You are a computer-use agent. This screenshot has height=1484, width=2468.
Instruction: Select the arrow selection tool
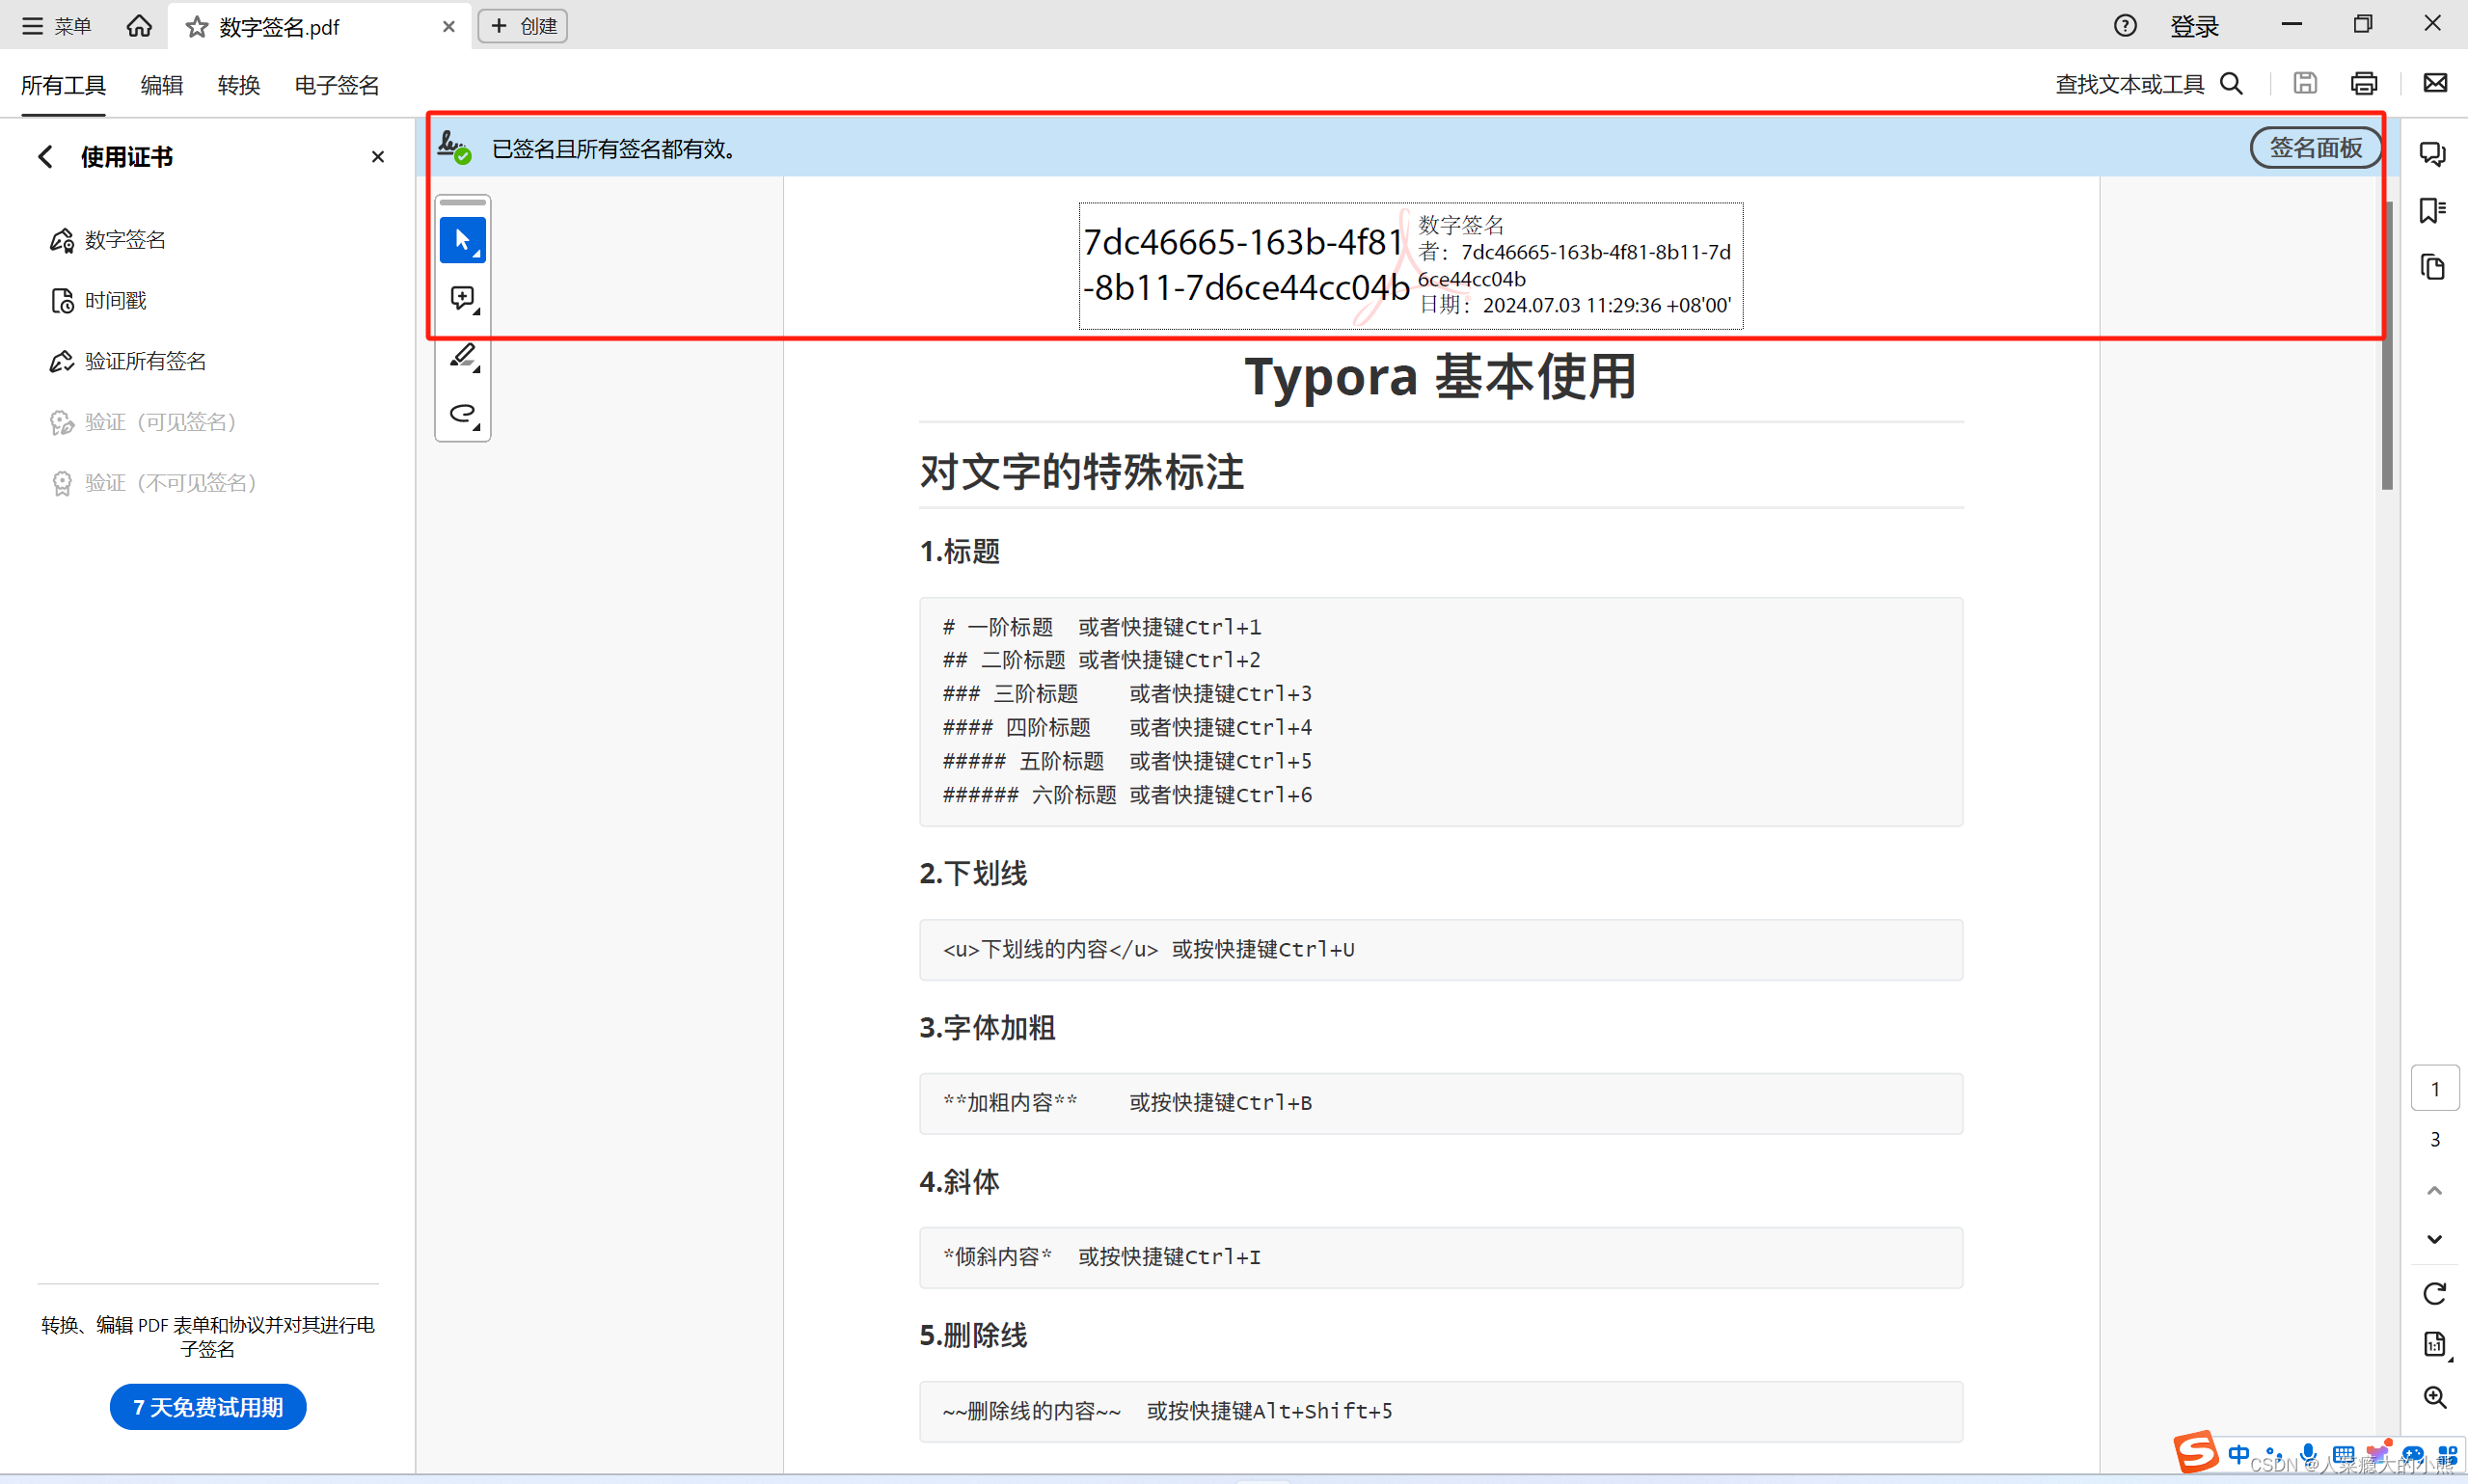[462, 240]
